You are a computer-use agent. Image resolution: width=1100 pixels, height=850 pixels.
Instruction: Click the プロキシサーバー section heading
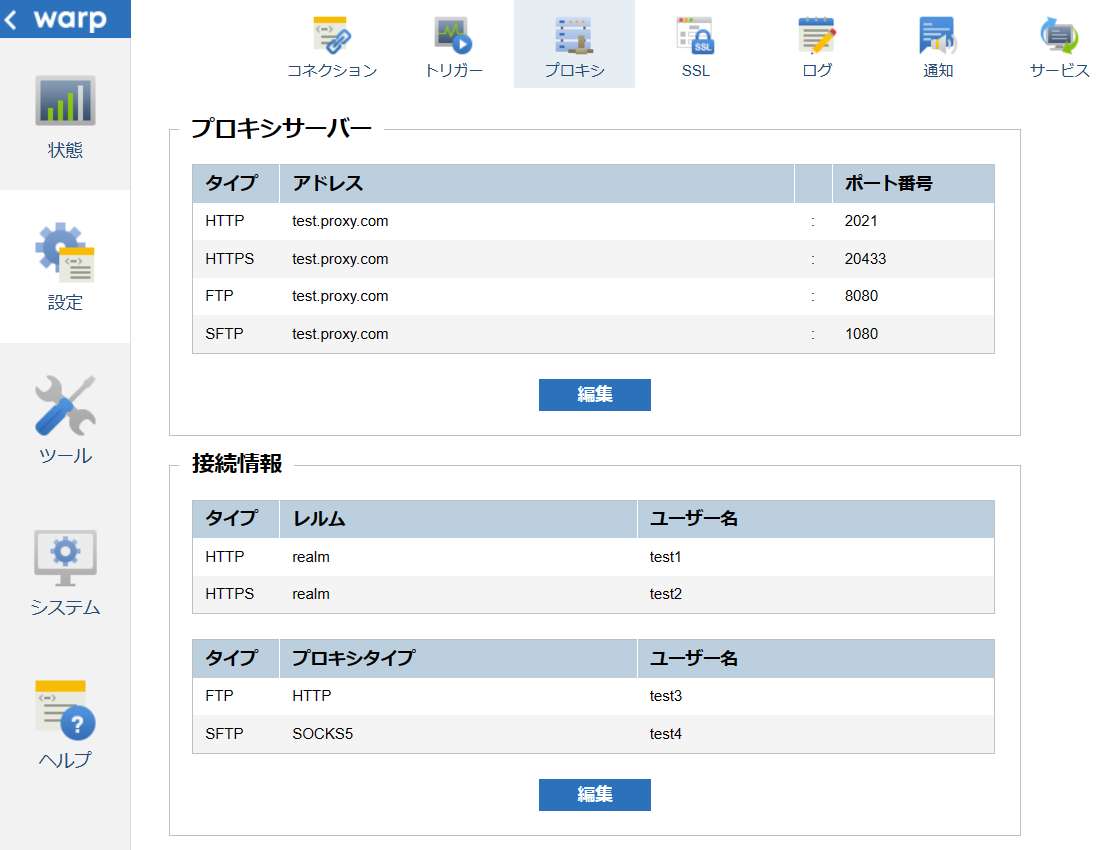pos(281,128)
